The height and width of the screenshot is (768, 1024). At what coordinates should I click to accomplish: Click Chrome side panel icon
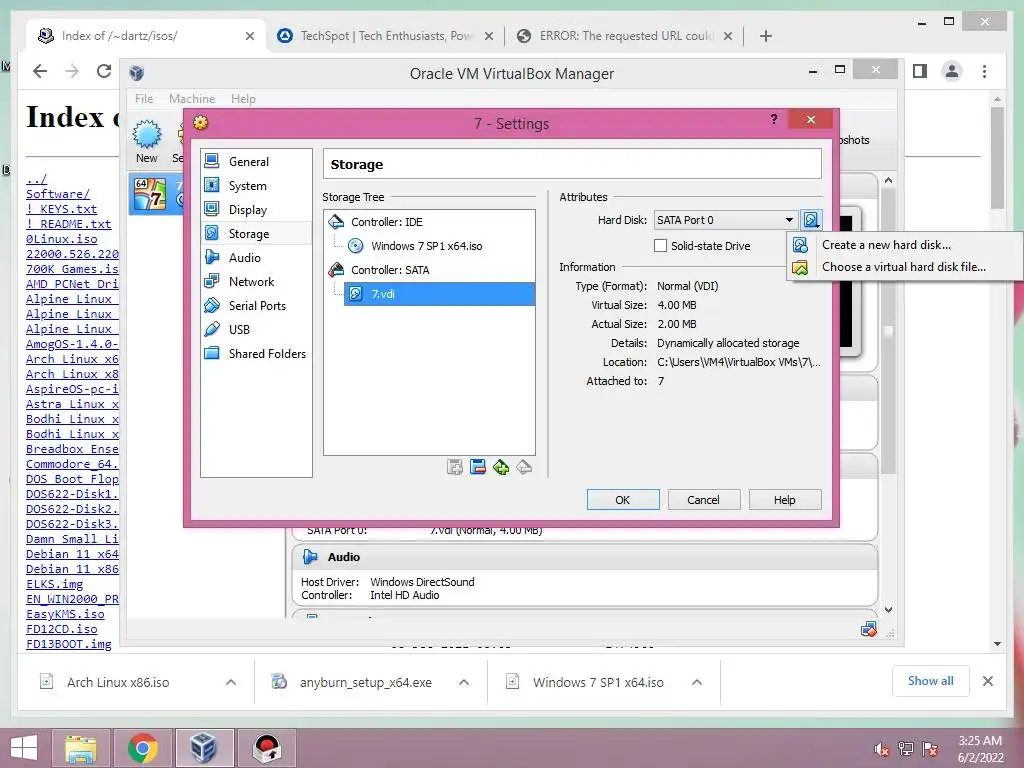(920, 71)
